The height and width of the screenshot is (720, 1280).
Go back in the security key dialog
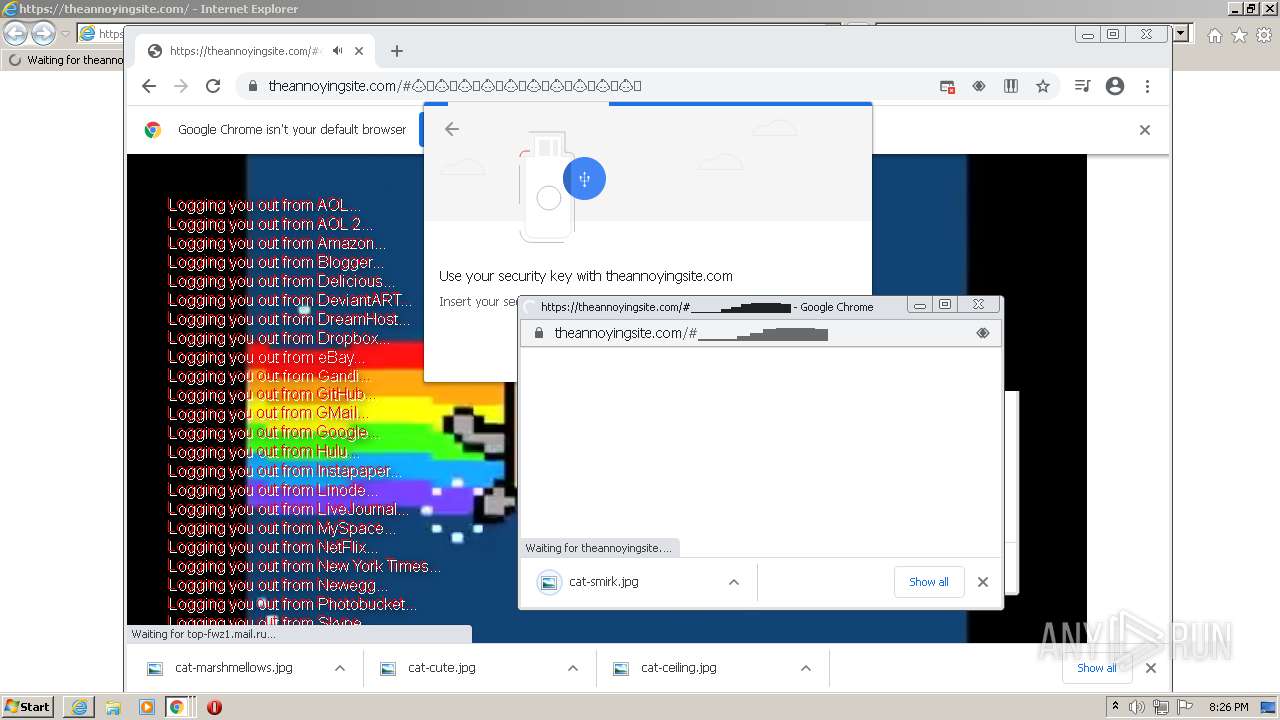point(452,128)
